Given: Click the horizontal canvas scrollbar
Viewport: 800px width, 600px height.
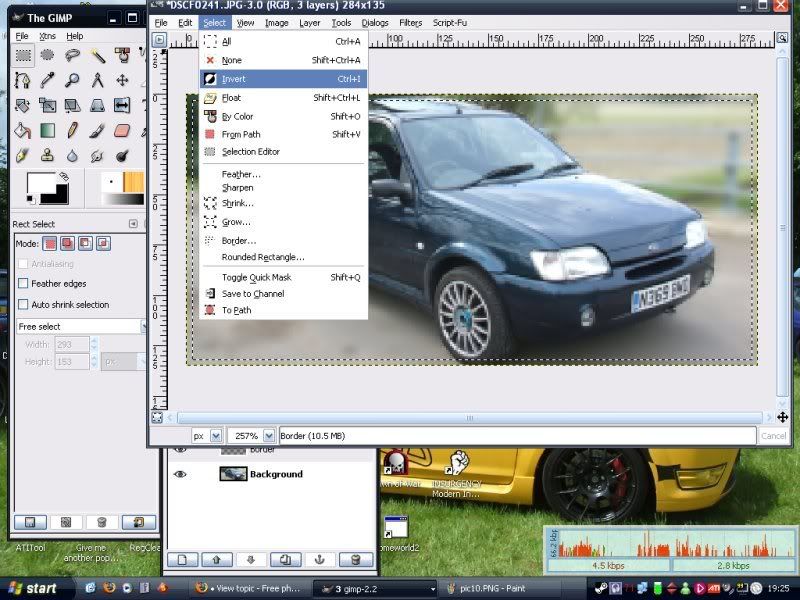Looking at the screenshot, I should pyautogui.click(x=469, y=417).
